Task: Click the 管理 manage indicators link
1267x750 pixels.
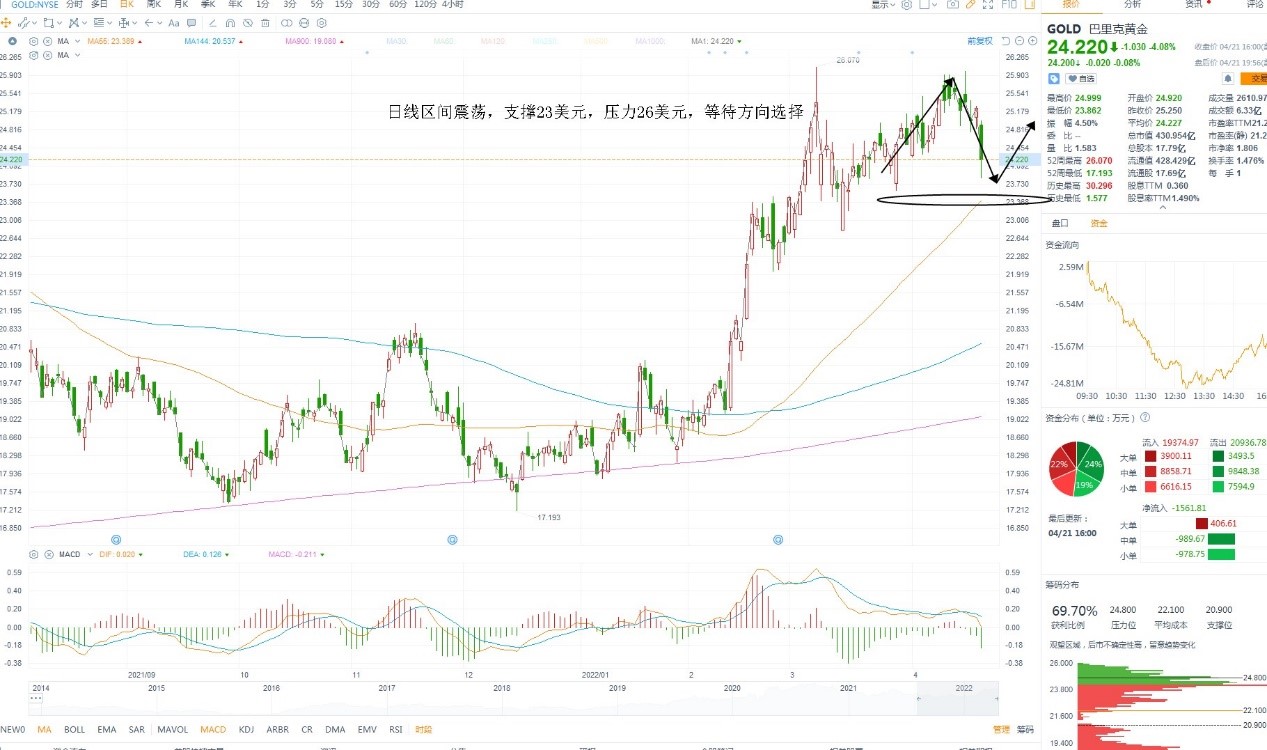Action: coord(1000,730)
